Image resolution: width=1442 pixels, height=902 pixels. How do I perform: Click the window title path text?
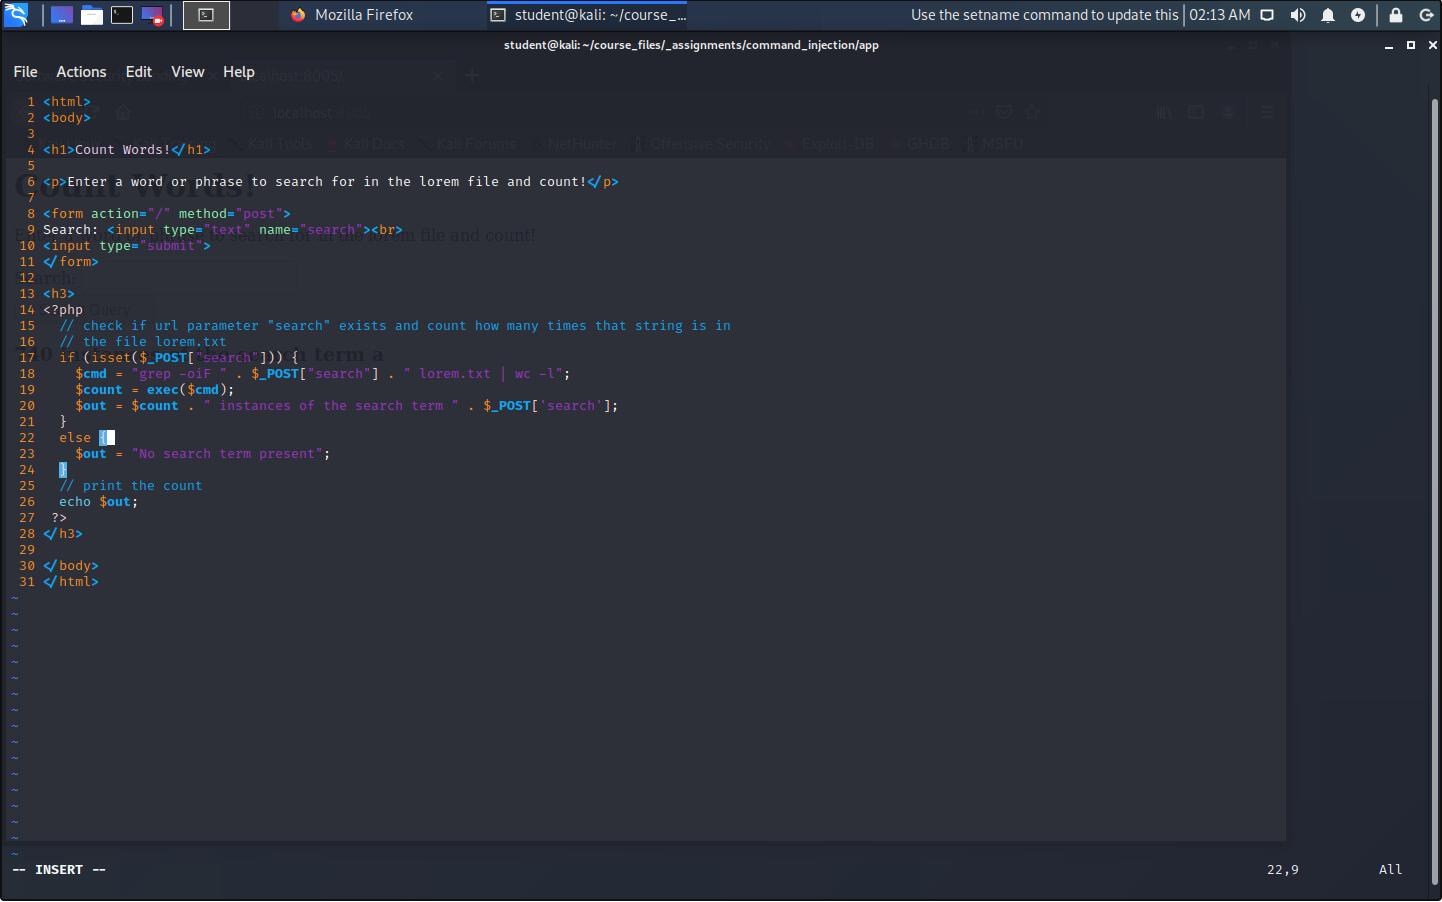click(691, 45)
